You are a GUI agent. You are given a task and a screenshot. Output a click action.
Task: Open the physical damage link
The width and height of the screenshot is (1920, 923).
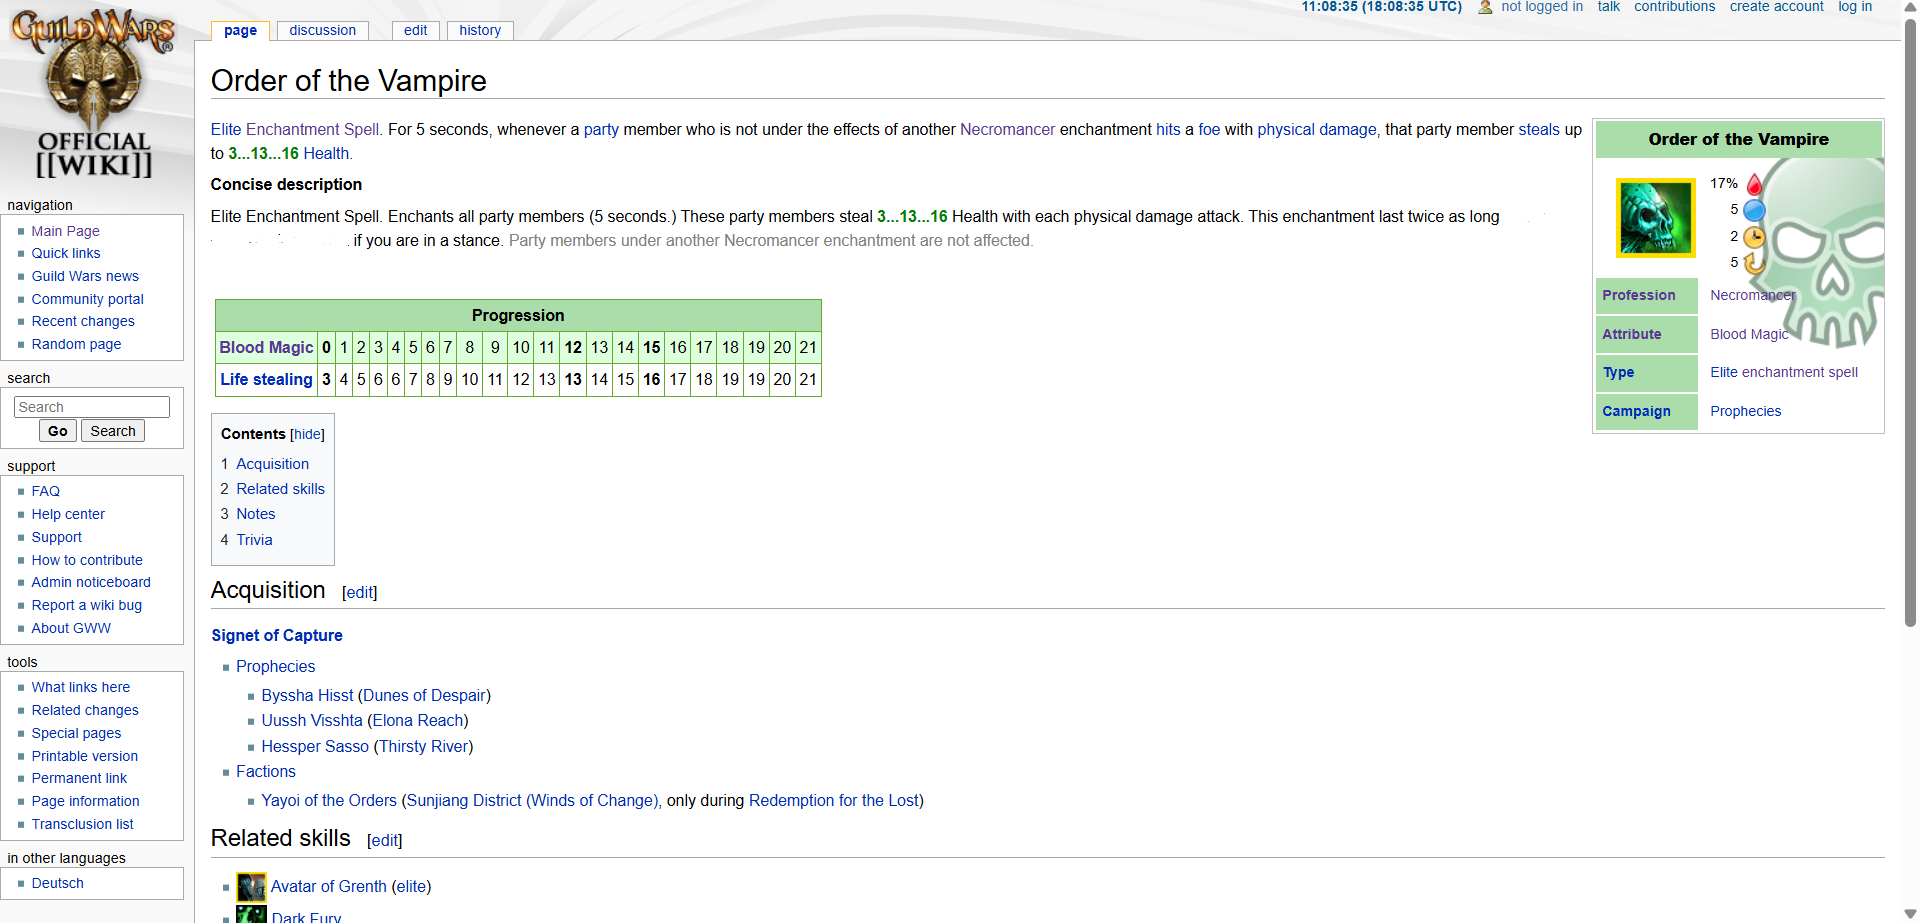[1316, 129]
